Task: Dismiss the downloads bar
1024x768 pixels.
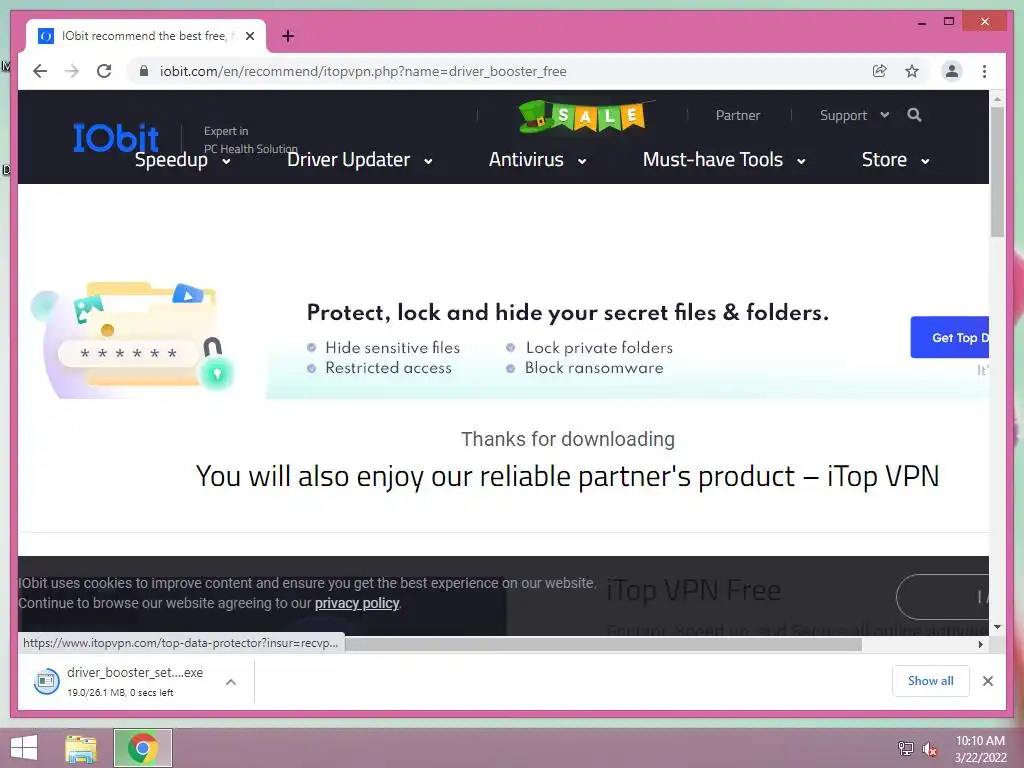Action: point(987,681)
